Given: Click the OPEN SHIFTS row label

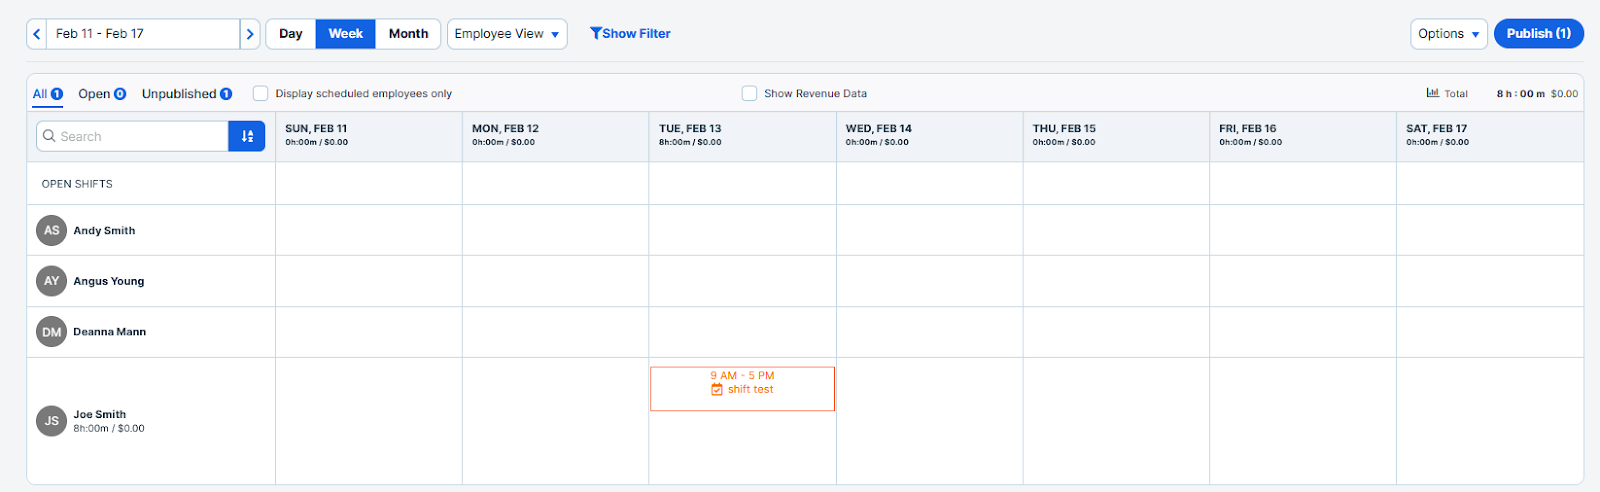Looking at the screenshot, I should coord(77,184).
